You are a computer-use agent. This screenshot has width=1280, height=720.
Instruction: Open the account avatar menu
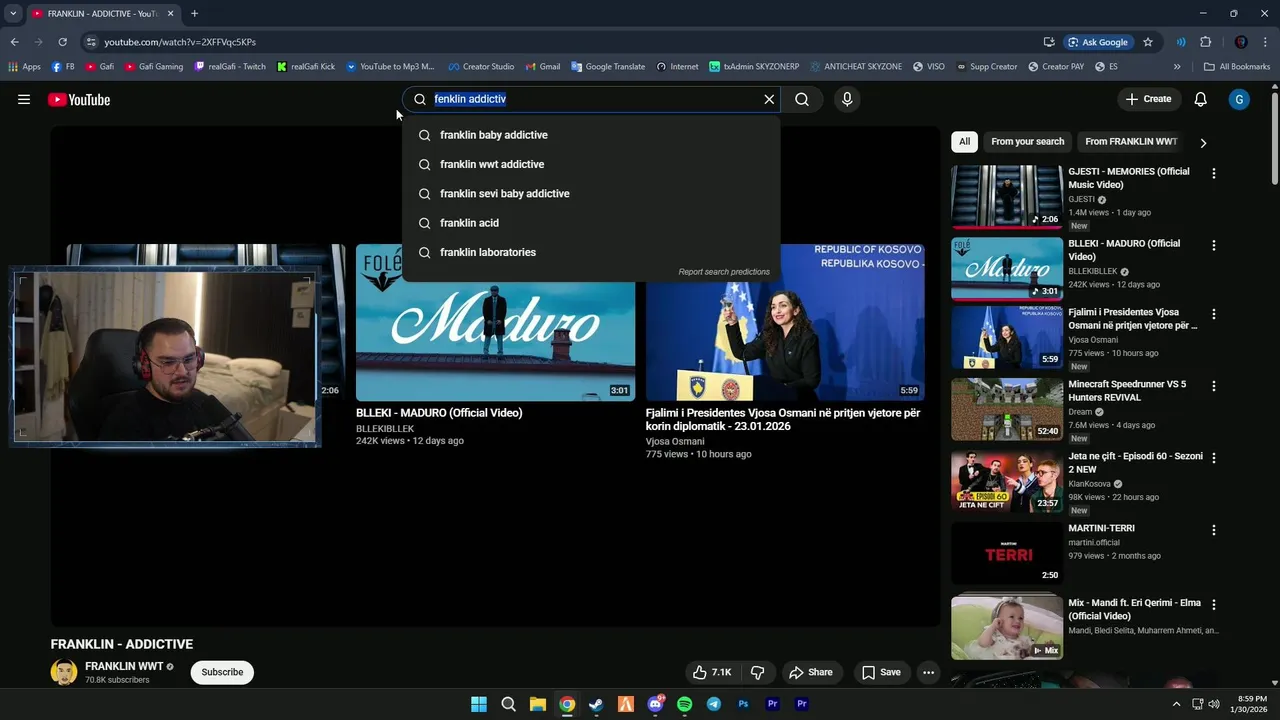click(1239, 99)
